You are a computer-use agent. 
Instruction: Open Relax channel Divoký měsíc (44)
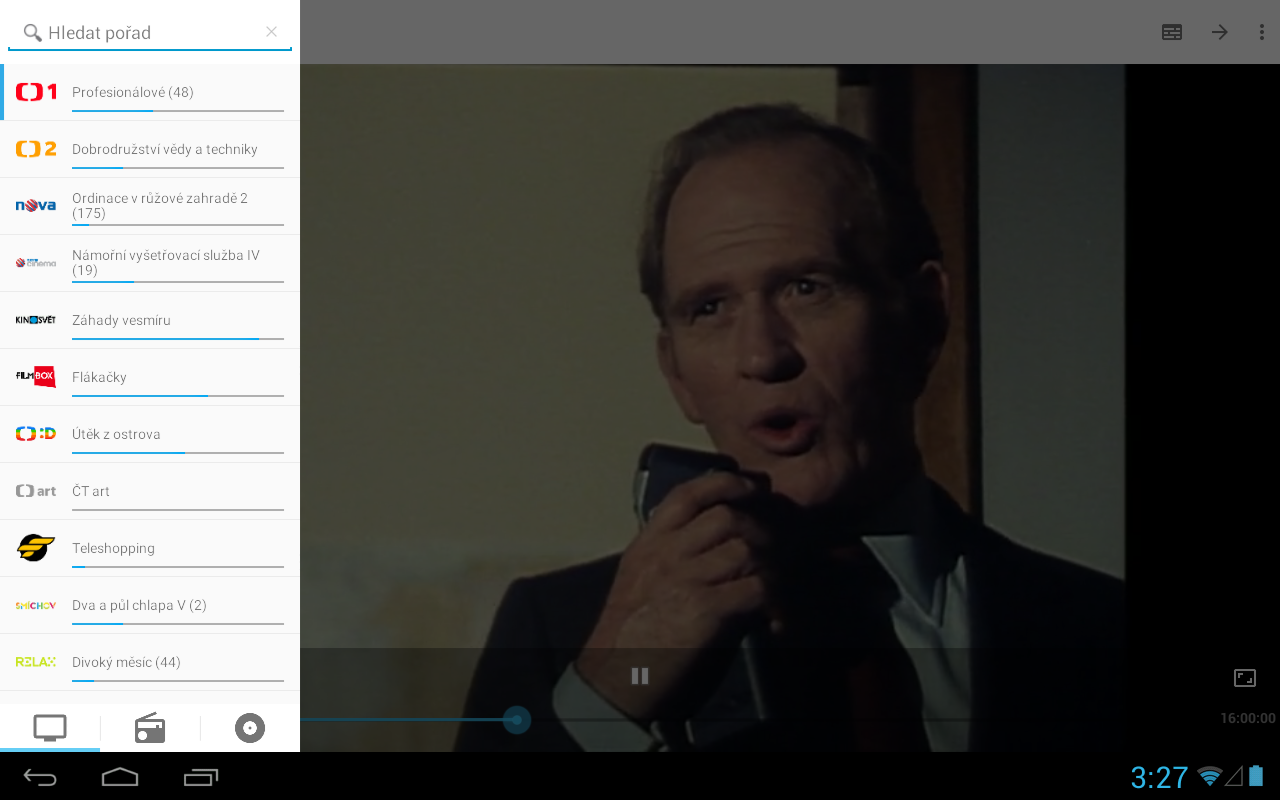point(150,662)
